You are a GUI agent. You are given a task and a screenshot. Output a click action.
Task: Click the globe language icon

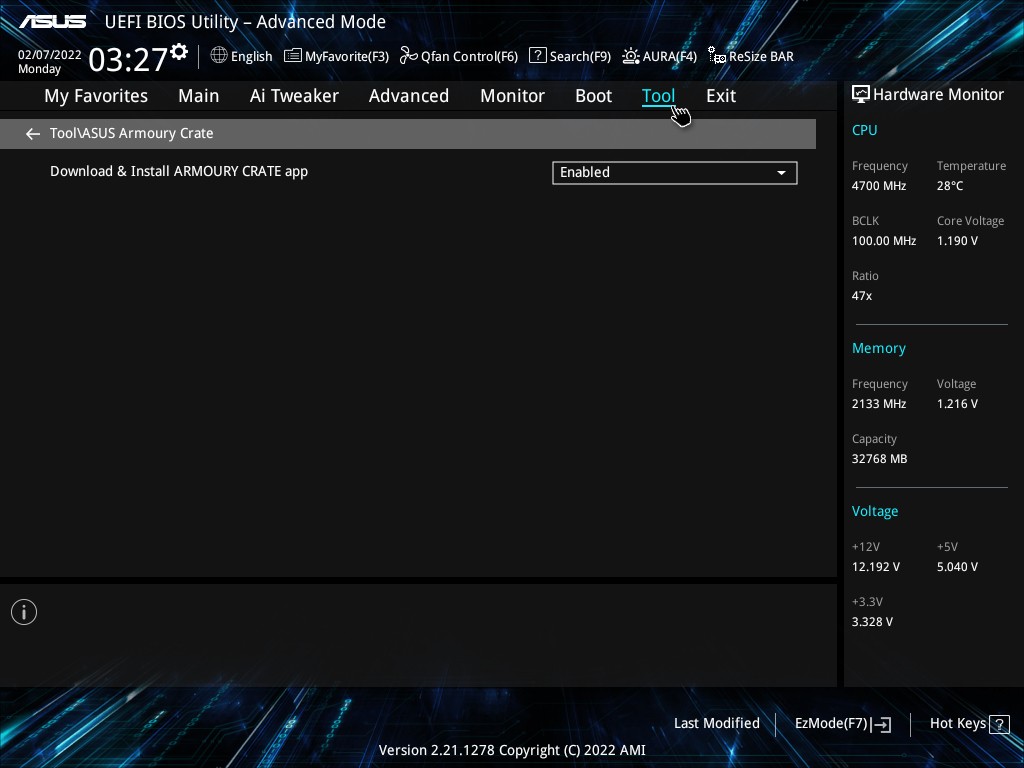(x=219, y=56)
